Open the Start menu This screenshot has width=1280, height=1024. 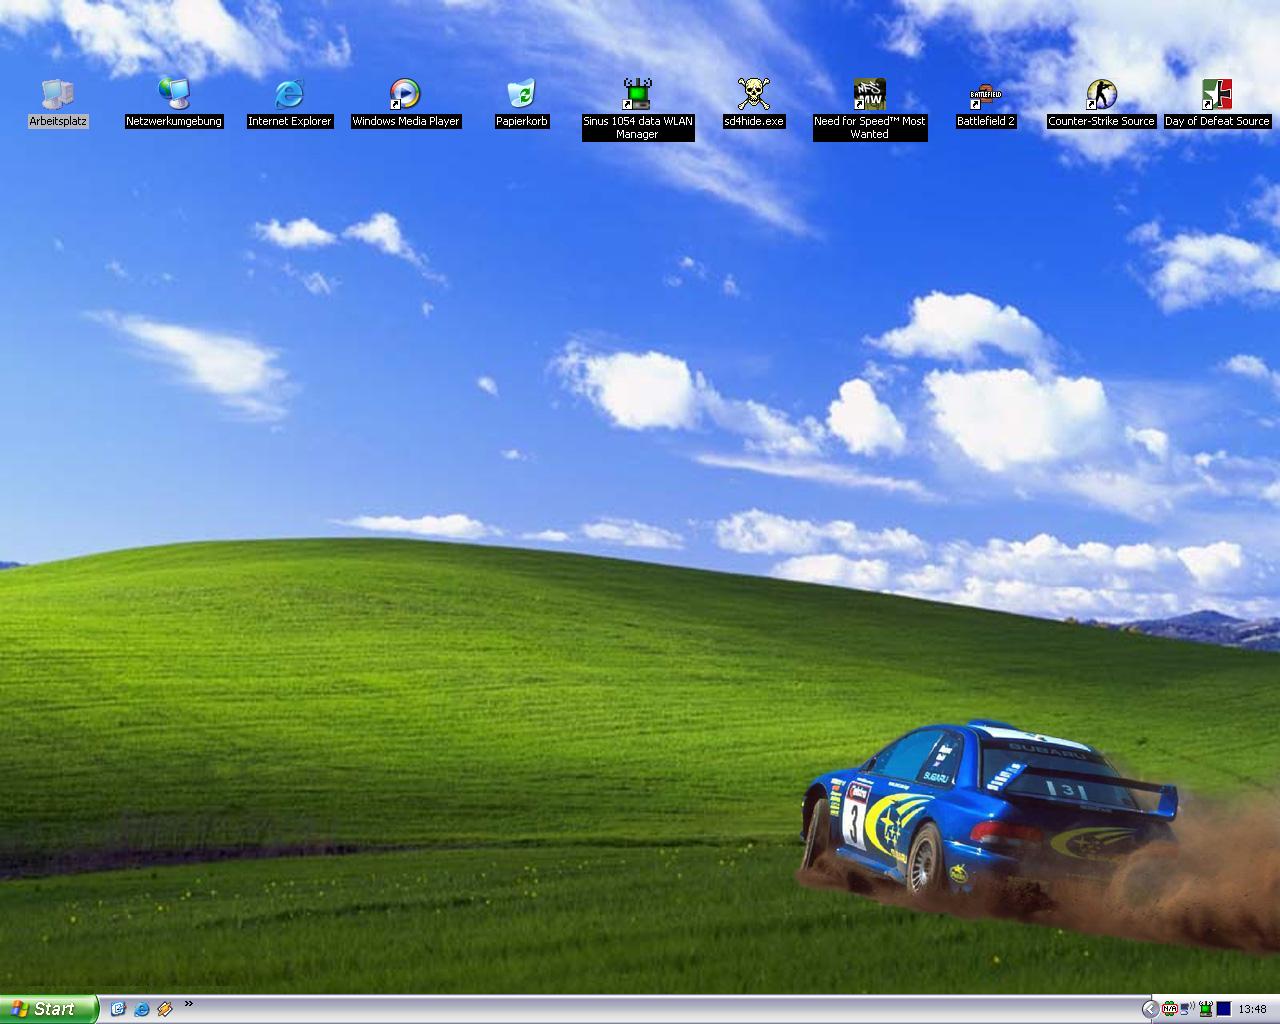(49, 1009)
